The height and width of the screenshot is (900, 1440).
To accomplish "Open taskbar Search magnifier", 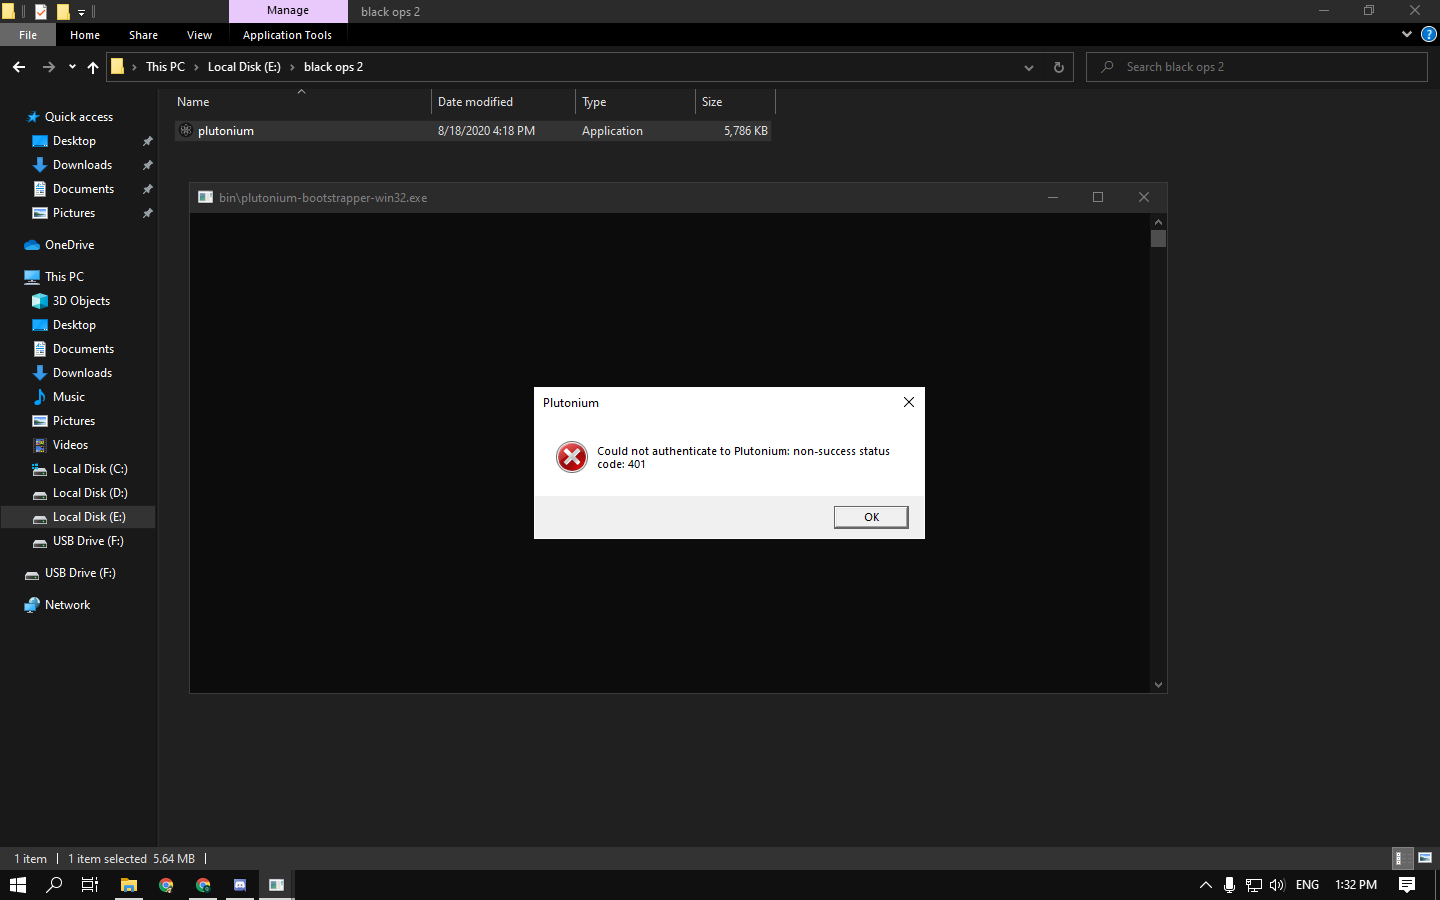I will click(54, 885).
